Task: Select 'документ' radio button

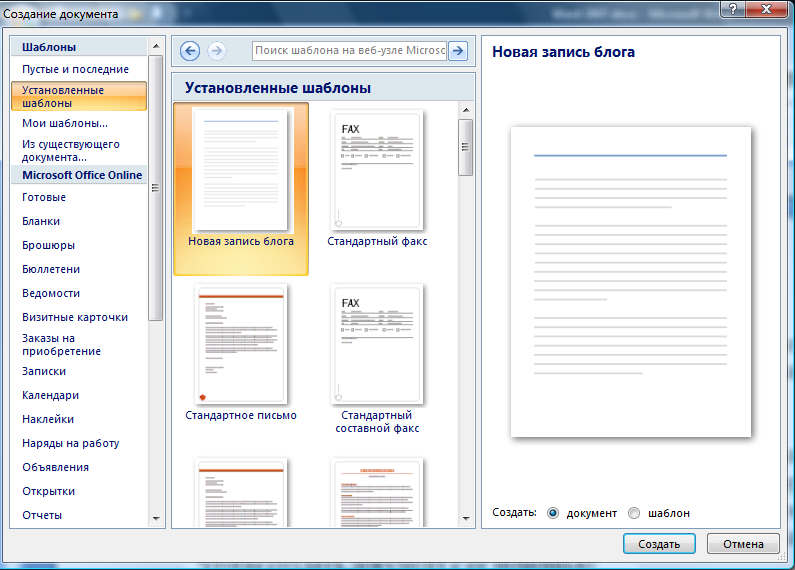Action: (553, 513)
